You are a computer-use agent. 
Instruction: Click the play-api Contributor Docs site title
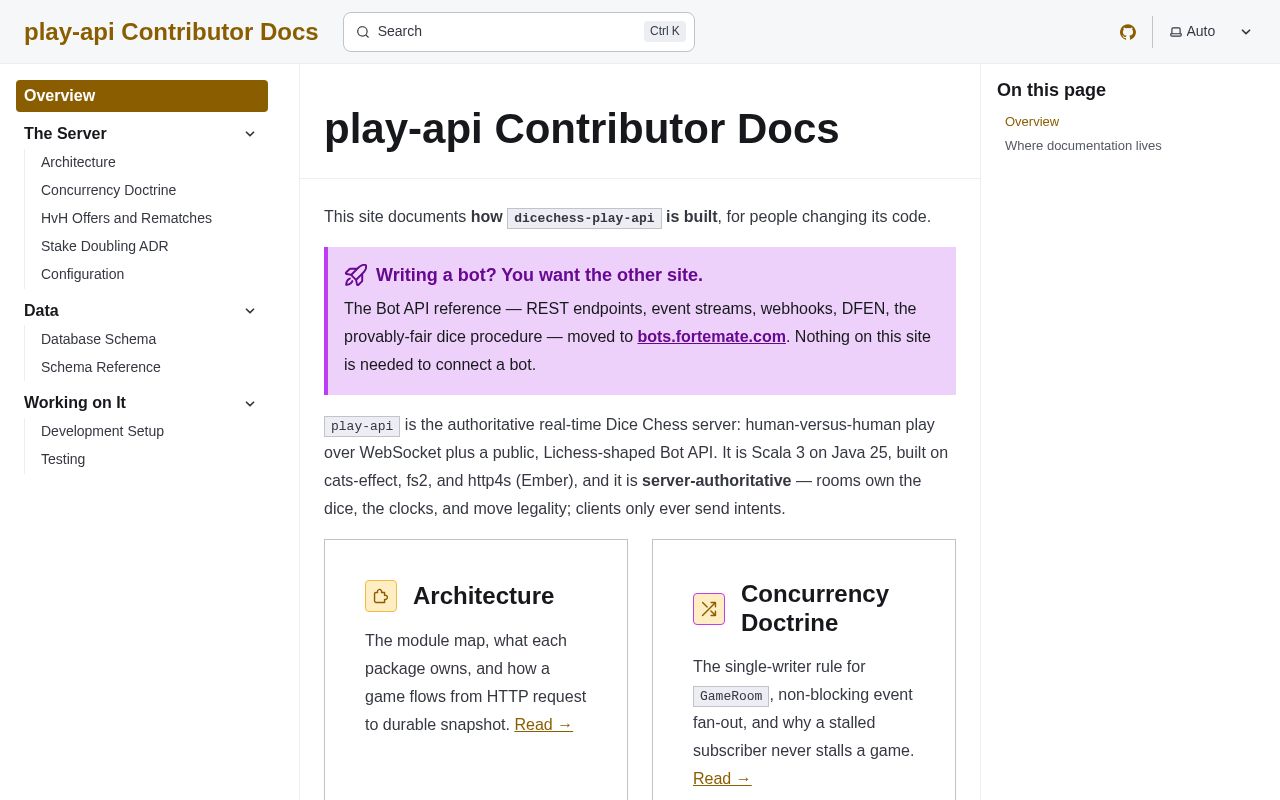tap(171, 32)
